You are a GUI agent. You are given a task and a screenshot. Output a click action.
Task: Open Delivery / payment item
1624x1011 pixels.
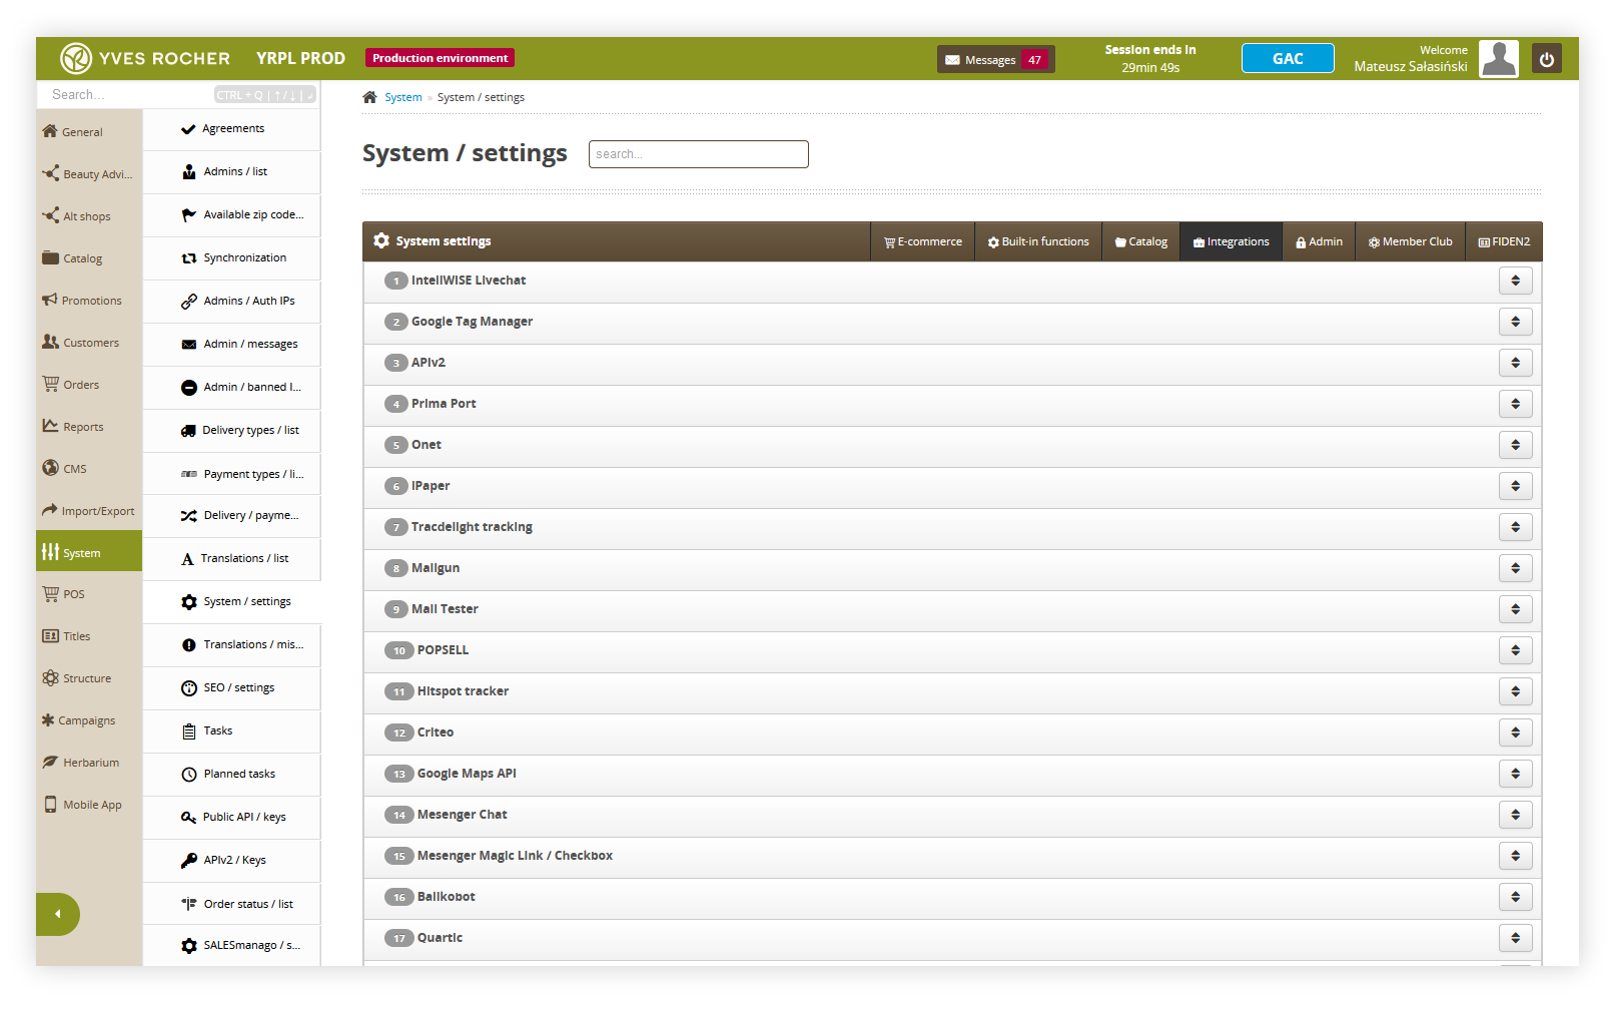232,516
